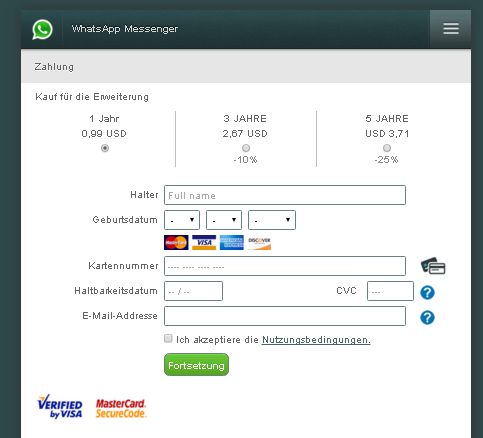Click the green Fortsetzung button

[196, 365]
